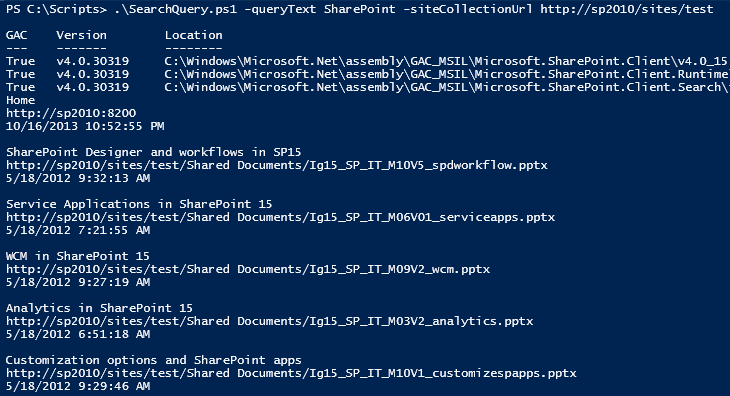The image size is (730, 396).
Task: Click the Home result title
Action: pyautogui.click(x=20, y=100)
